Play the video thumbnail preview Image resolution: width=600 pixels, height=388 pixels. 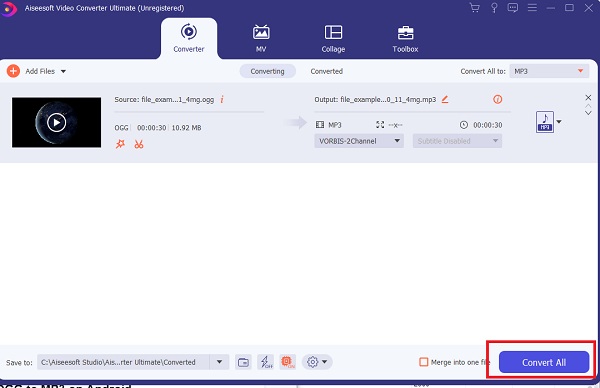[57, 122]
